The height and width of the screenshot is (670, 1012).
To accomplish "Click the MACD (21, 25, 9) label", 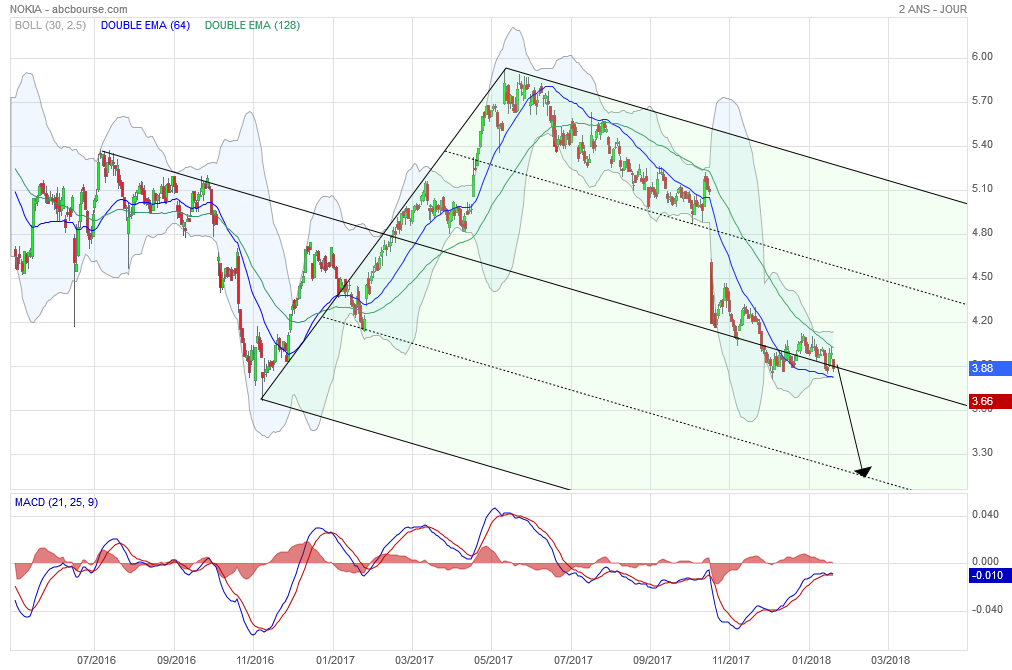I will (x=56, y=502).
